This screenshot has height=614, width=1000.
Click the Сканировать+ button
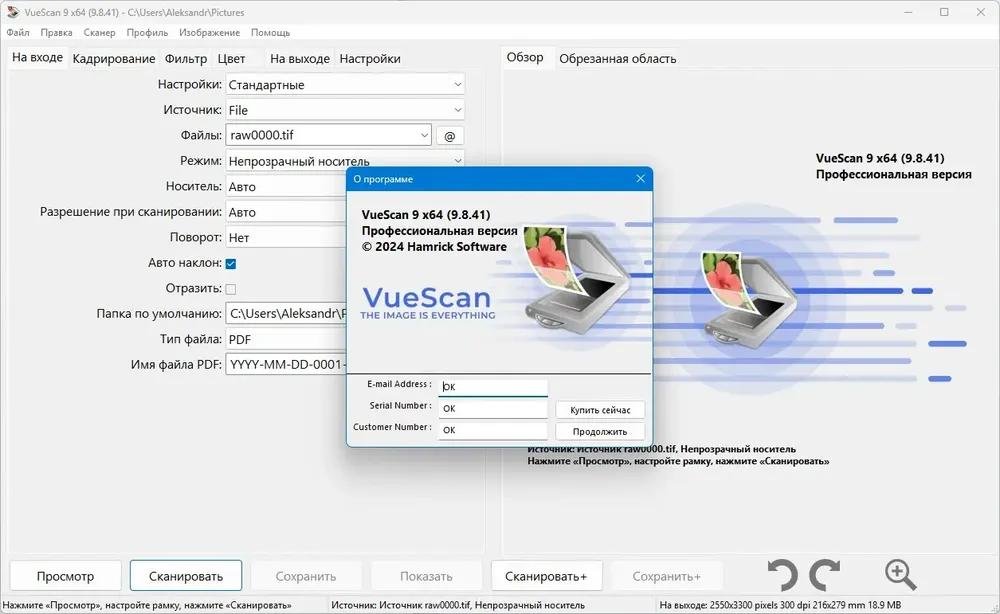tap(546, 576)
